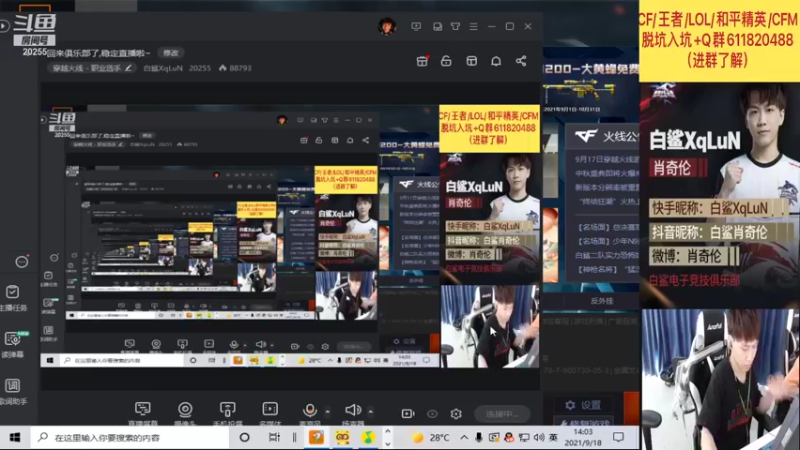
Task: Switch the 英 input method indicator
Action: [553, 438]
